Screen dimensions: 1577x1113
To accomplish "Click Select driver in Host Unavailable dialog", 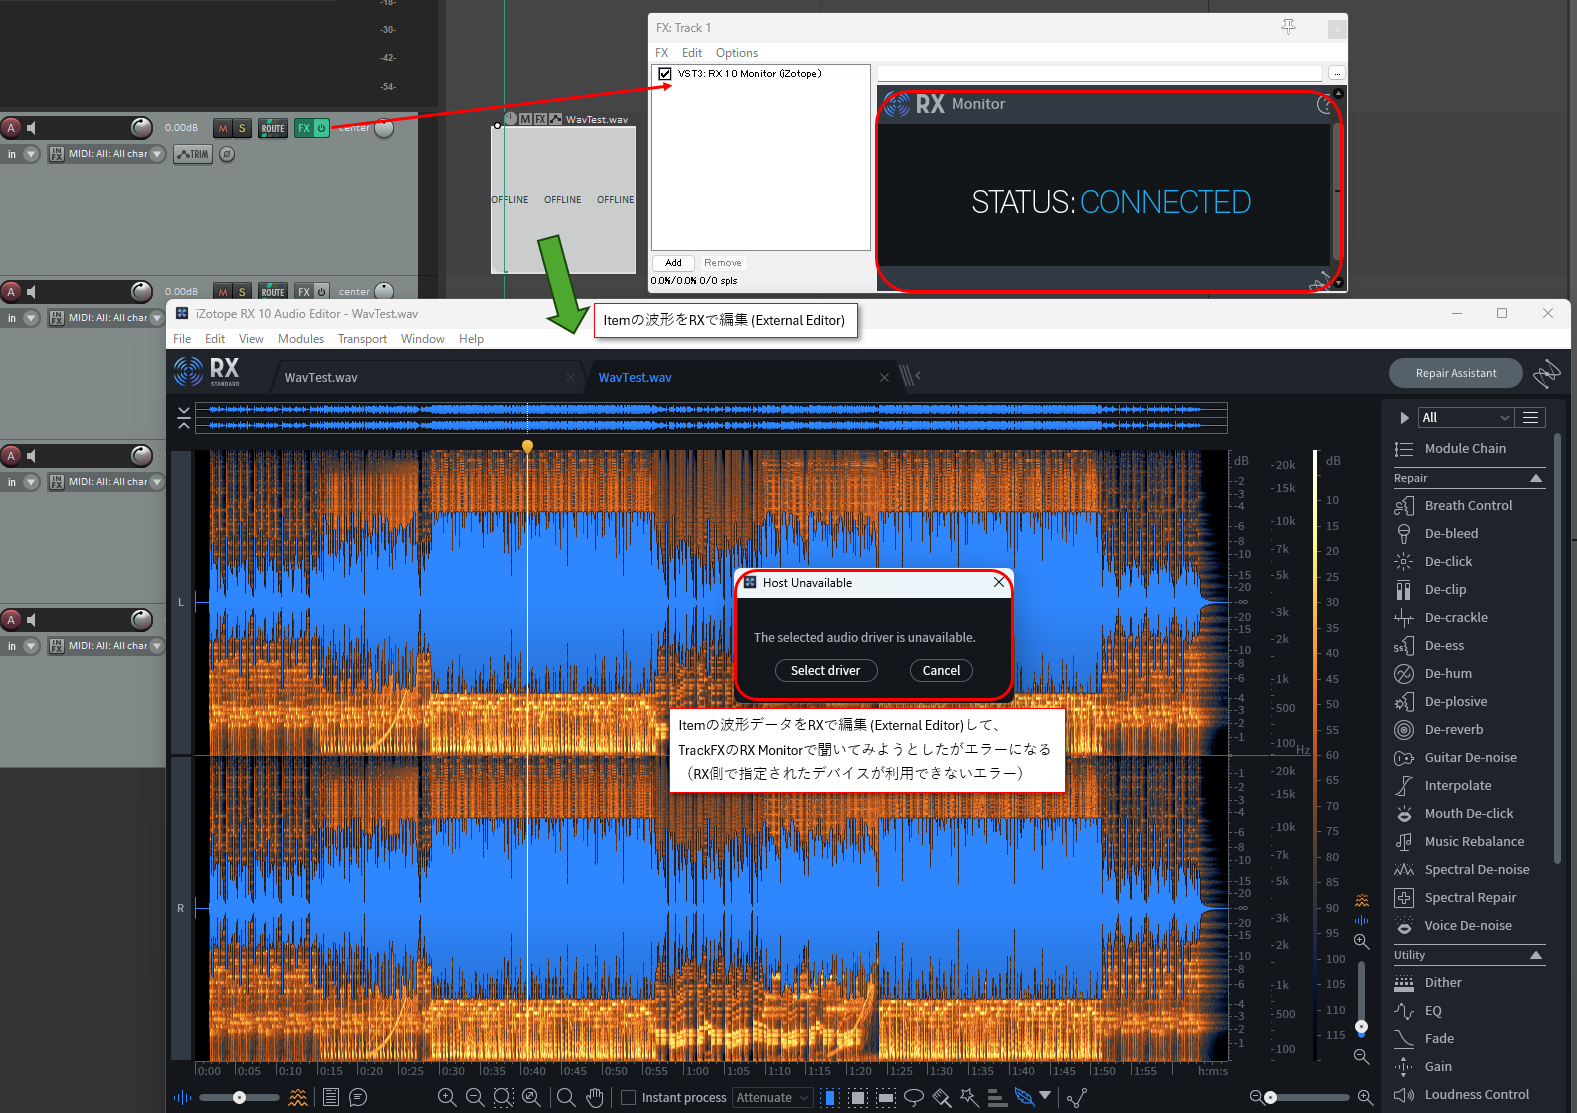I will (825, 670).
